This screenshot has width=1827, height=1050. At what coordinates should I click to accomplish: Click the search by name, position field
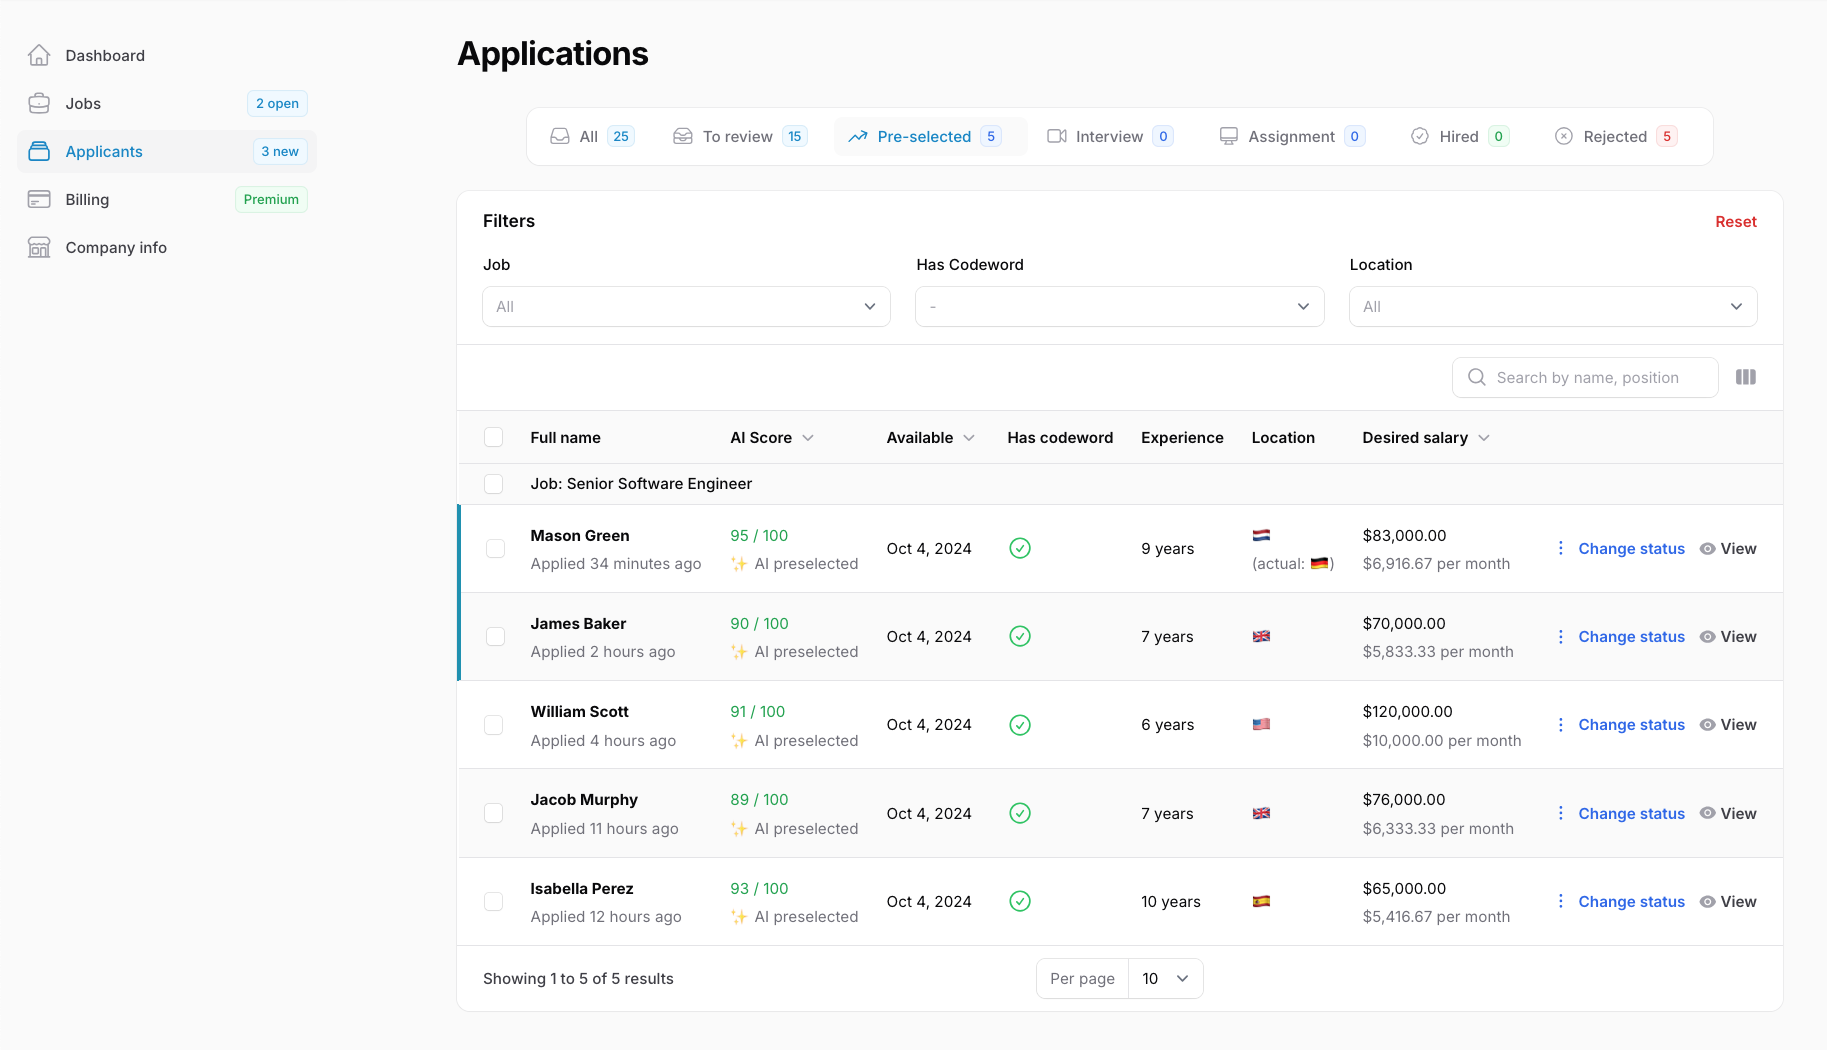(x=1585, y=377)
